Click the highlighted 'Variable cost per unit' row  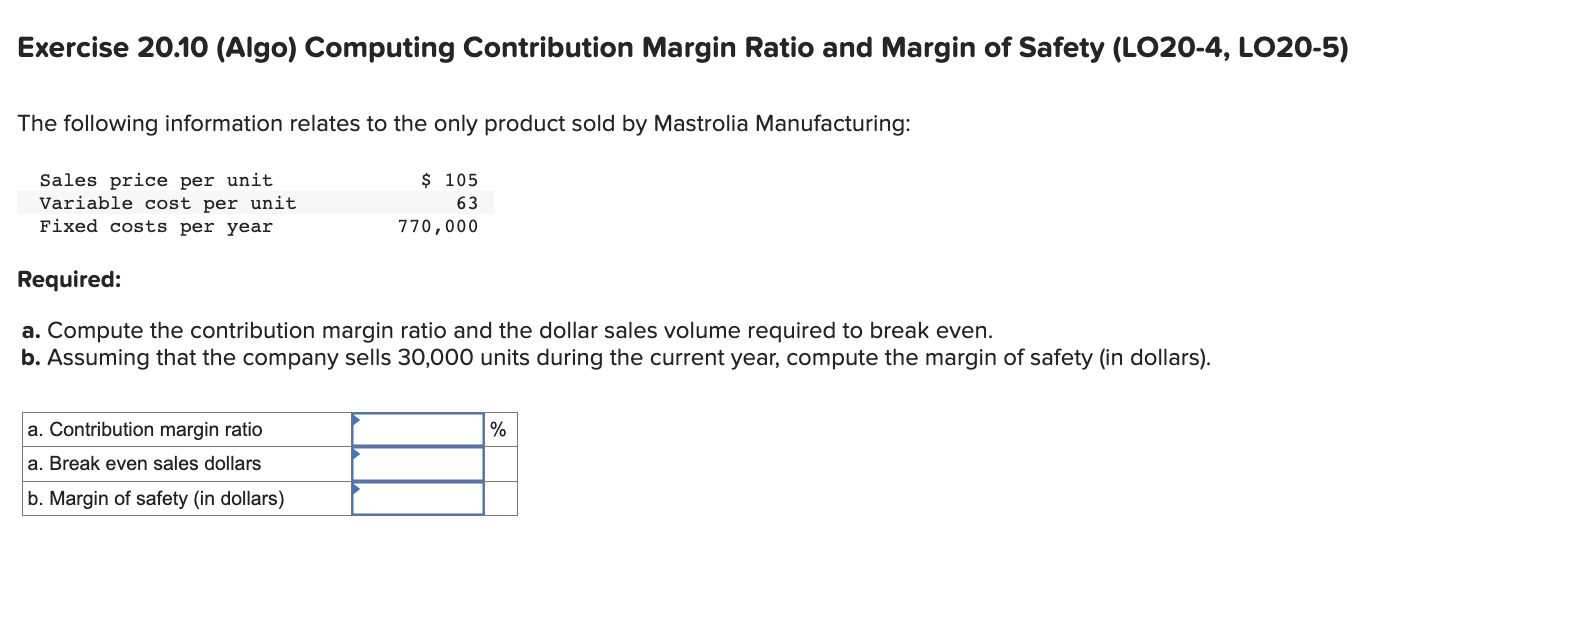click(256, 203)
